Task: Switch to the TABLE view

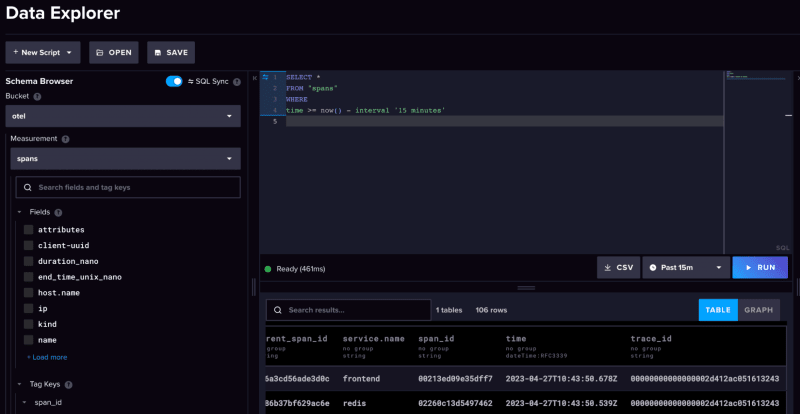Action: coord(718,310)
